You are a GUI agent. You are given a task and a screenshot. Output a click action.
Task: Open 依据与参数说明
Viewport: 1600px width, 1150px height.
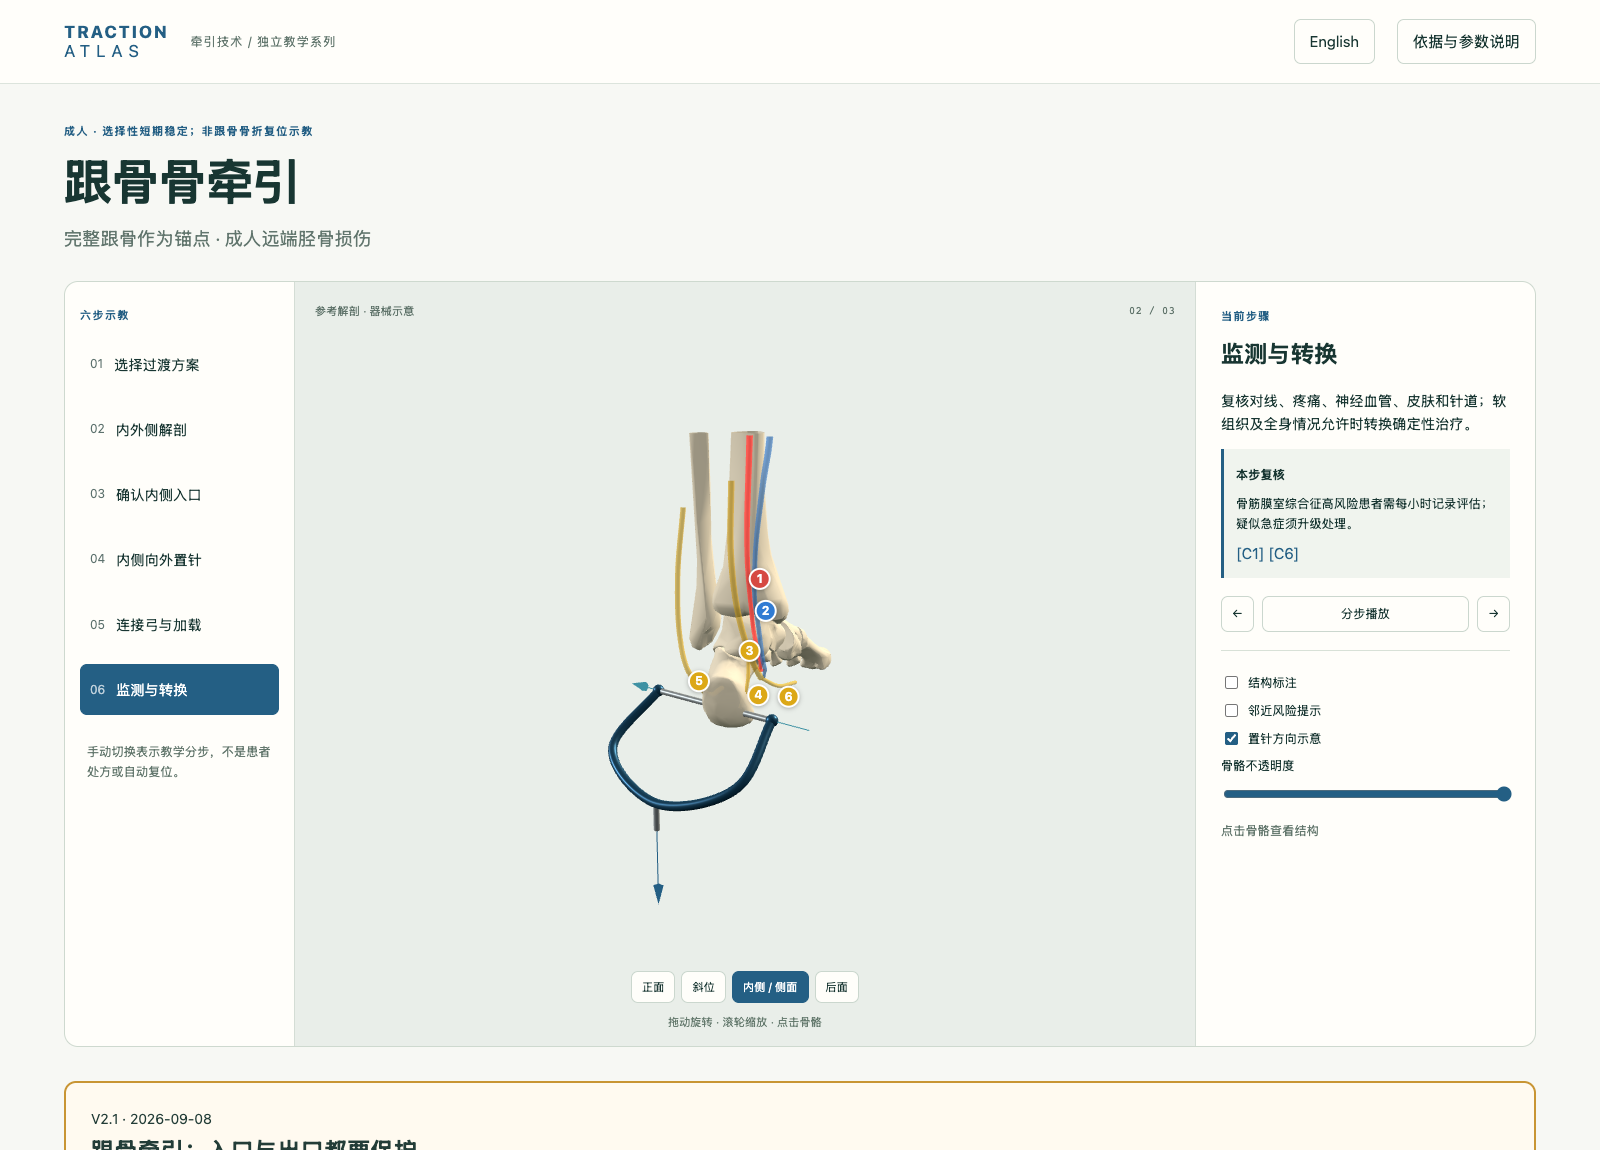coord(1466,42)
